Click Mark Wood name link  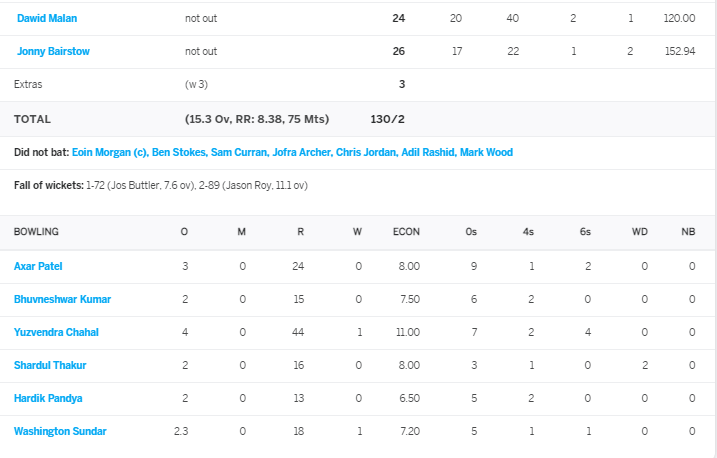pyautogui.click(x=487, y=152)
